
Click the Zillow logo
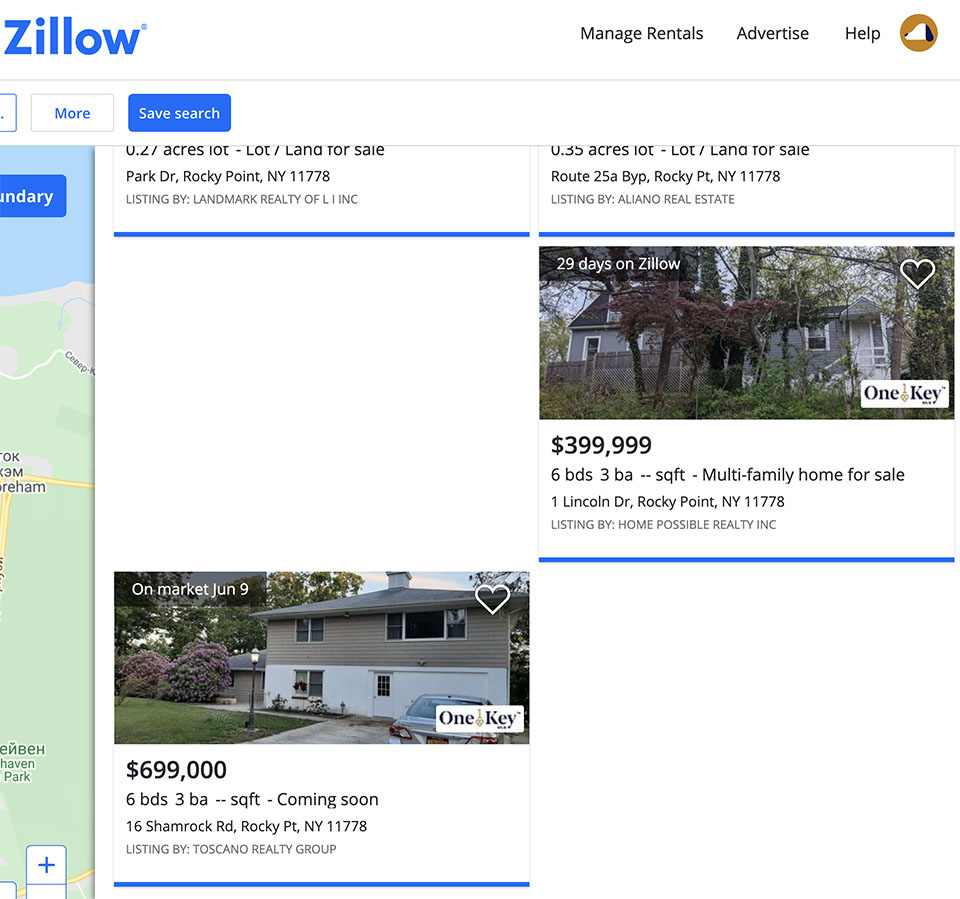(x=73, y=37)
